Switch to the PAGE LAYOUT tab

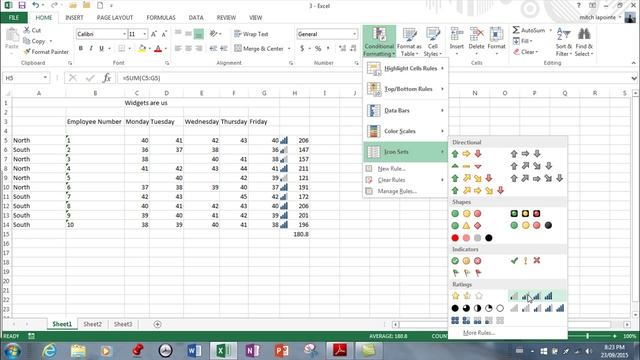click(x=115, y=18)
